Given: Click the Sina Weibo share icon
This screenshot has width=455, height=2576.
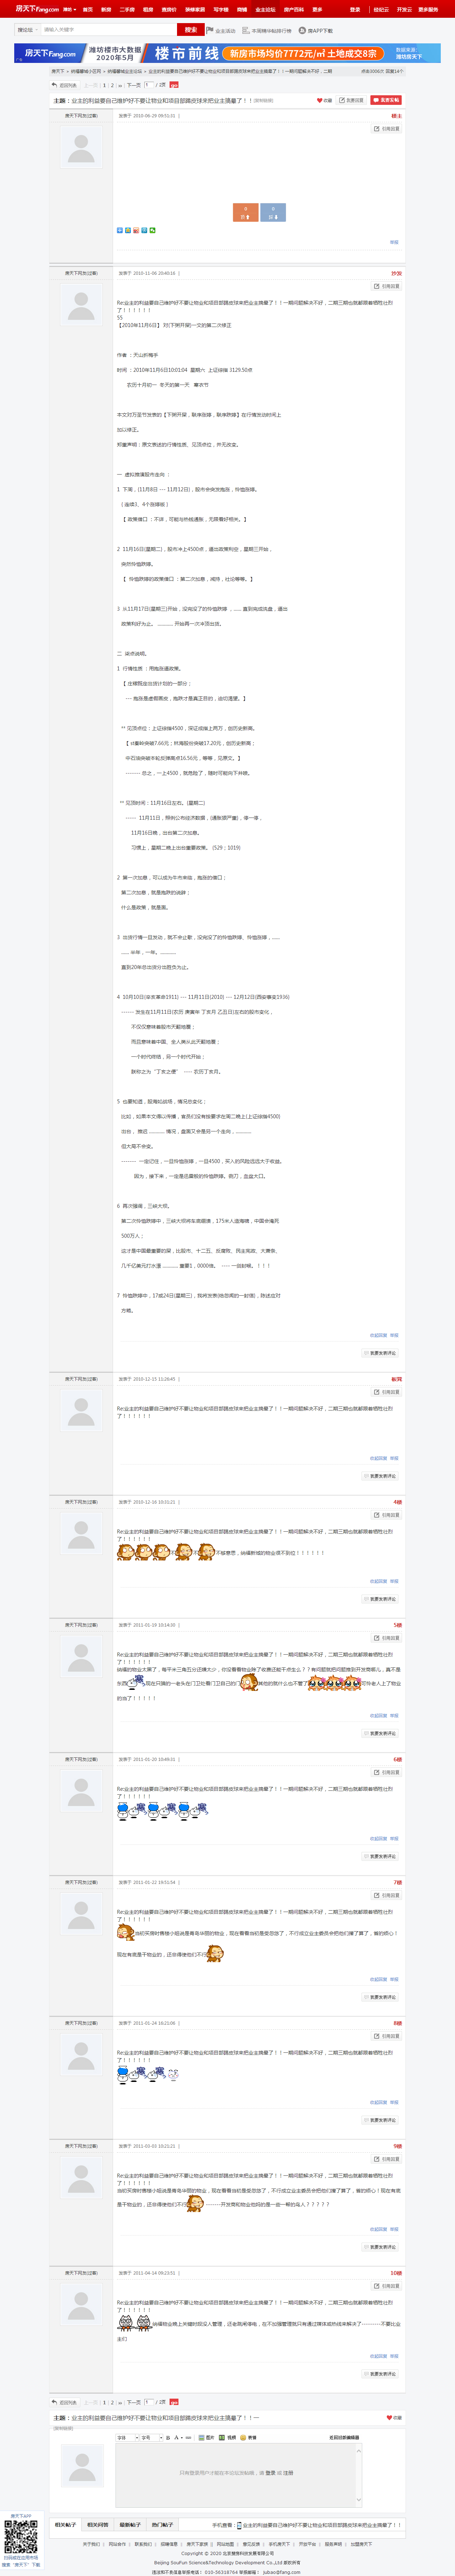Looking at the screenshot, I should click(136, 230).
